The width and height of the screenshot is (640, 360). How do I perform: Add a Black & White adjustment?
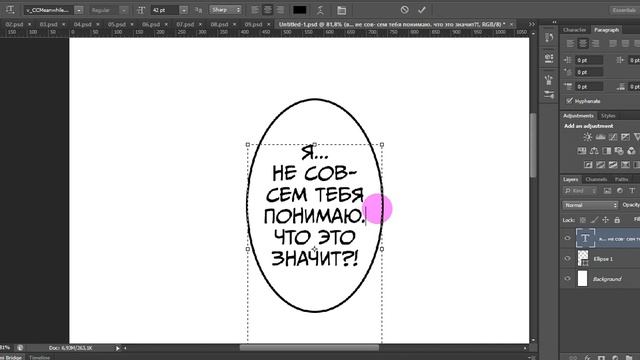click(x=607, y=151)
